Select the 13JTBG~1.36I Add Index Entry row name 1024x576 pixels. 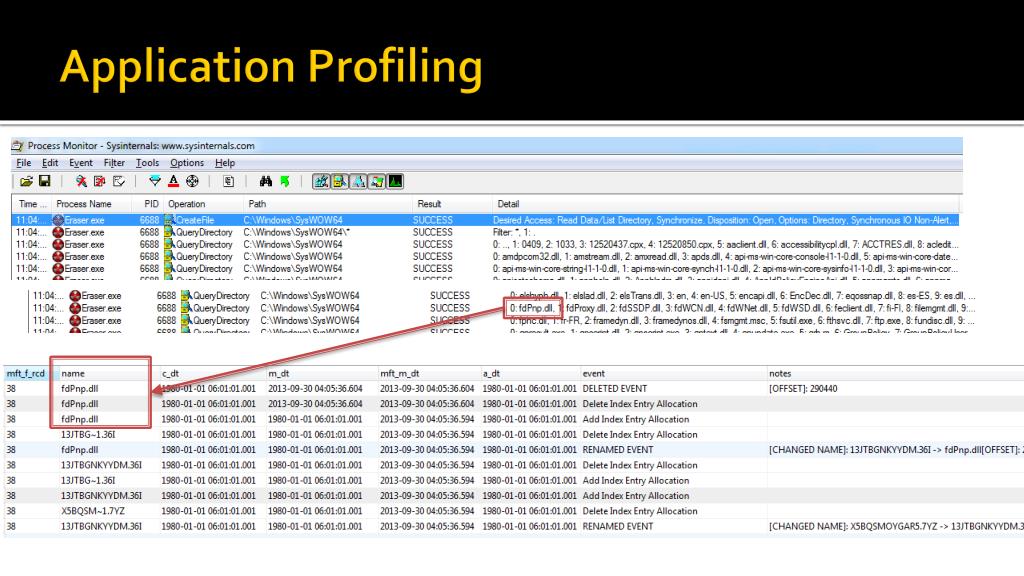[x=88, y=481]
